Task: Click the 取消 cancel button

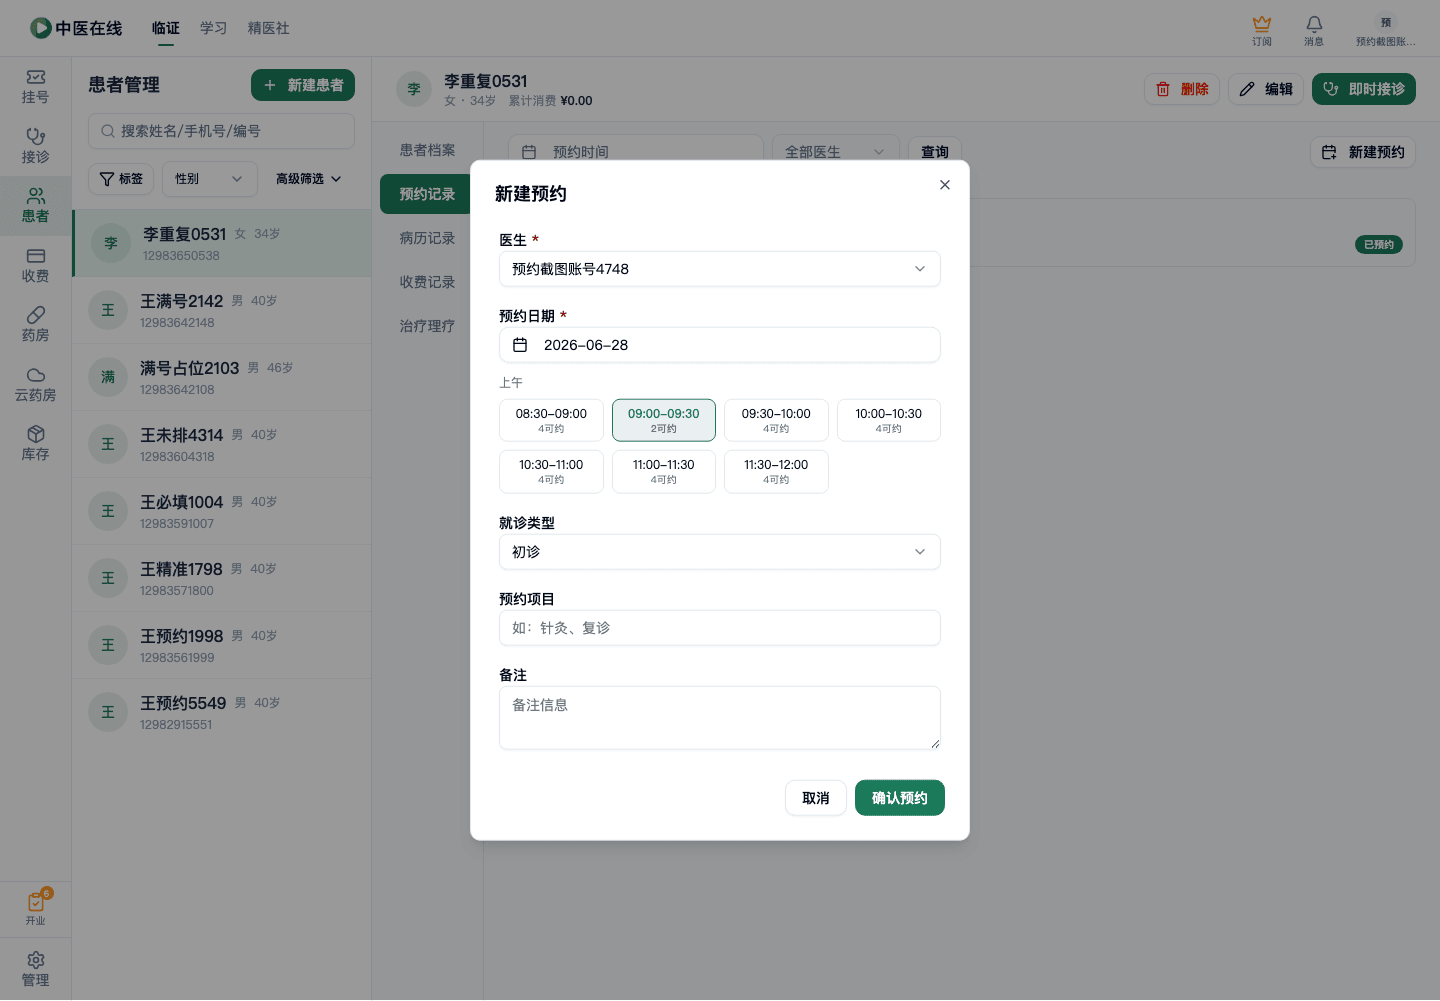Action: tap(816, 798)
